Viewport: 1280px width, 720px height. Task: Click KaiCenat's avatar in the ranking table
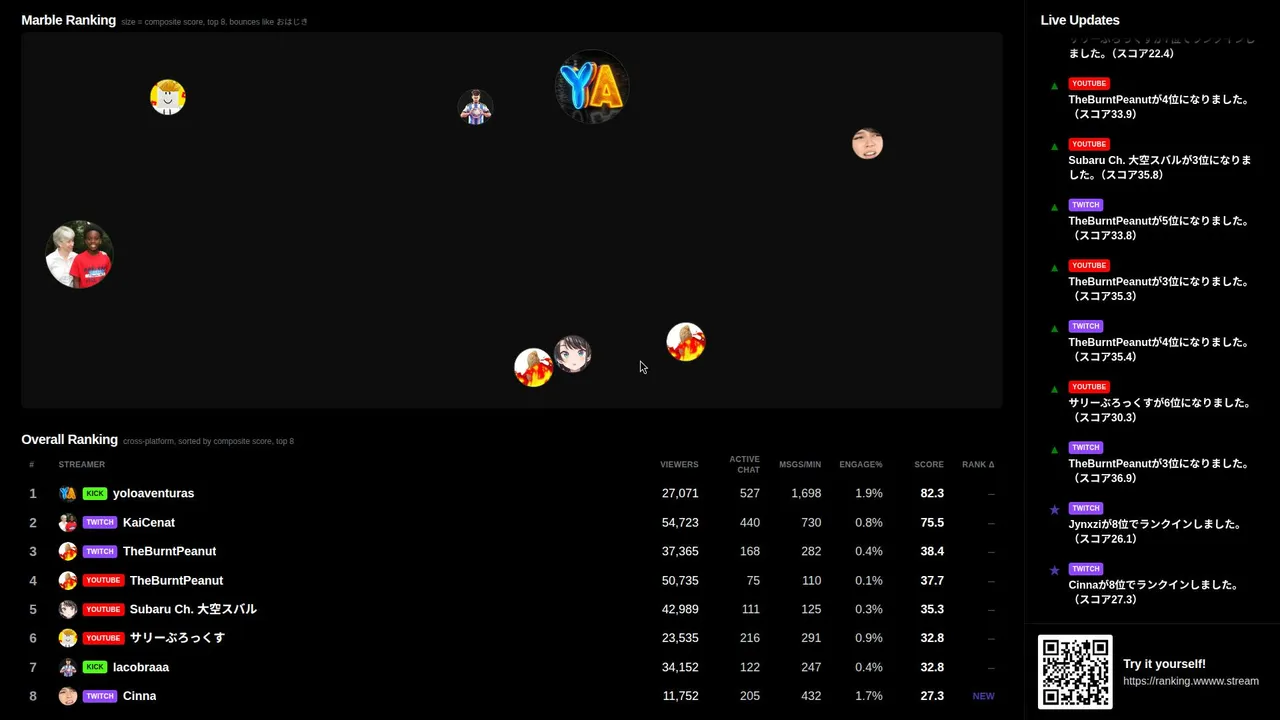tap(68, 522)
